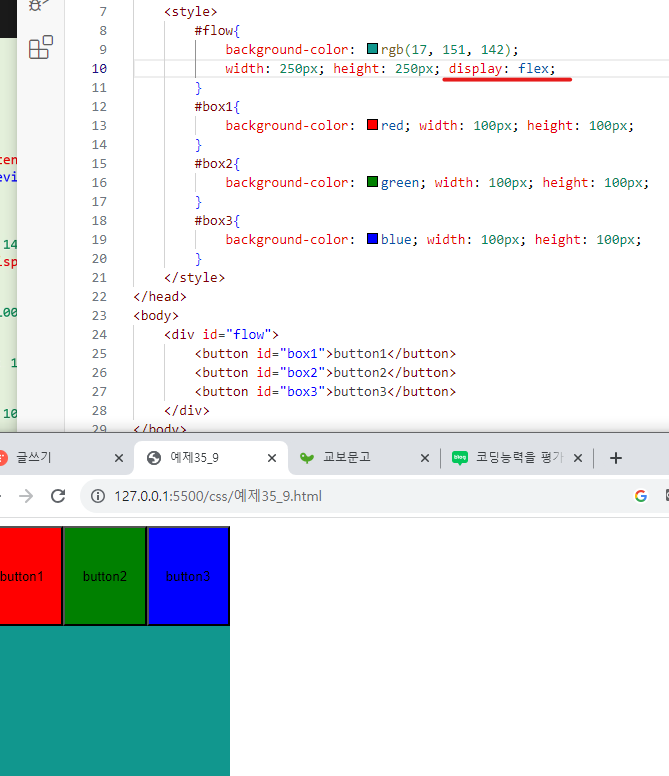The image size is (669, 776).
Task: Close the 글쓰기 tab
Action: click(119, 458)
